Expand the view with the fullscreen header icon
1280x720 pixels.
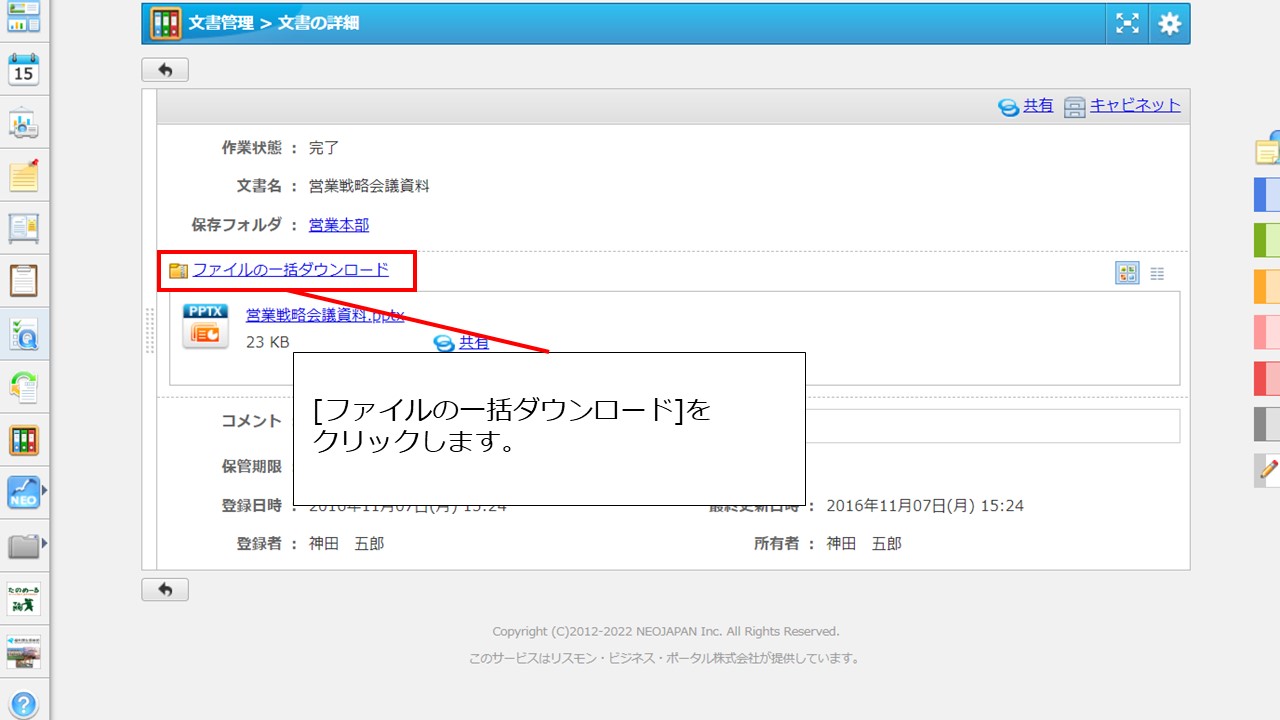click(1126, 23)
